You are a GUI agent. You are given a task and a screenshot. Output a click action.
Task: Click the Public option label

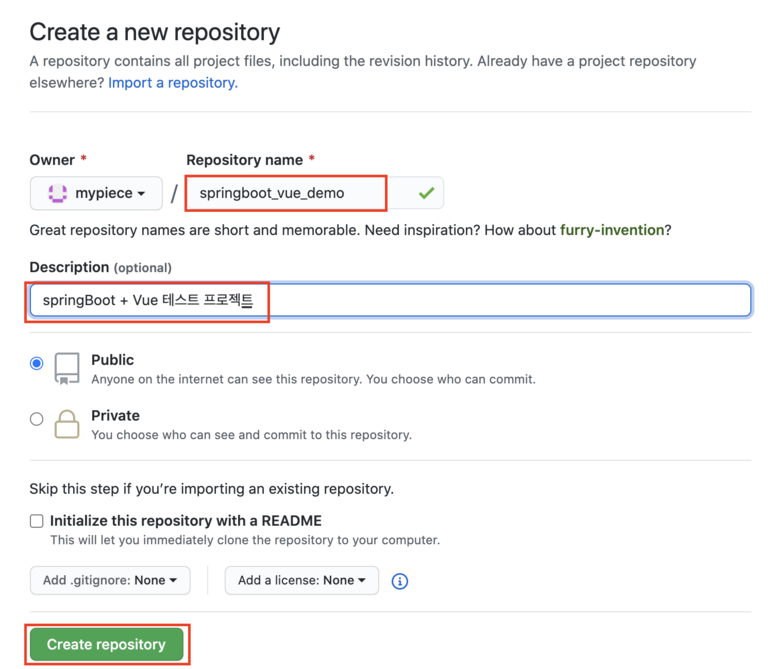[x=112, y=360]
